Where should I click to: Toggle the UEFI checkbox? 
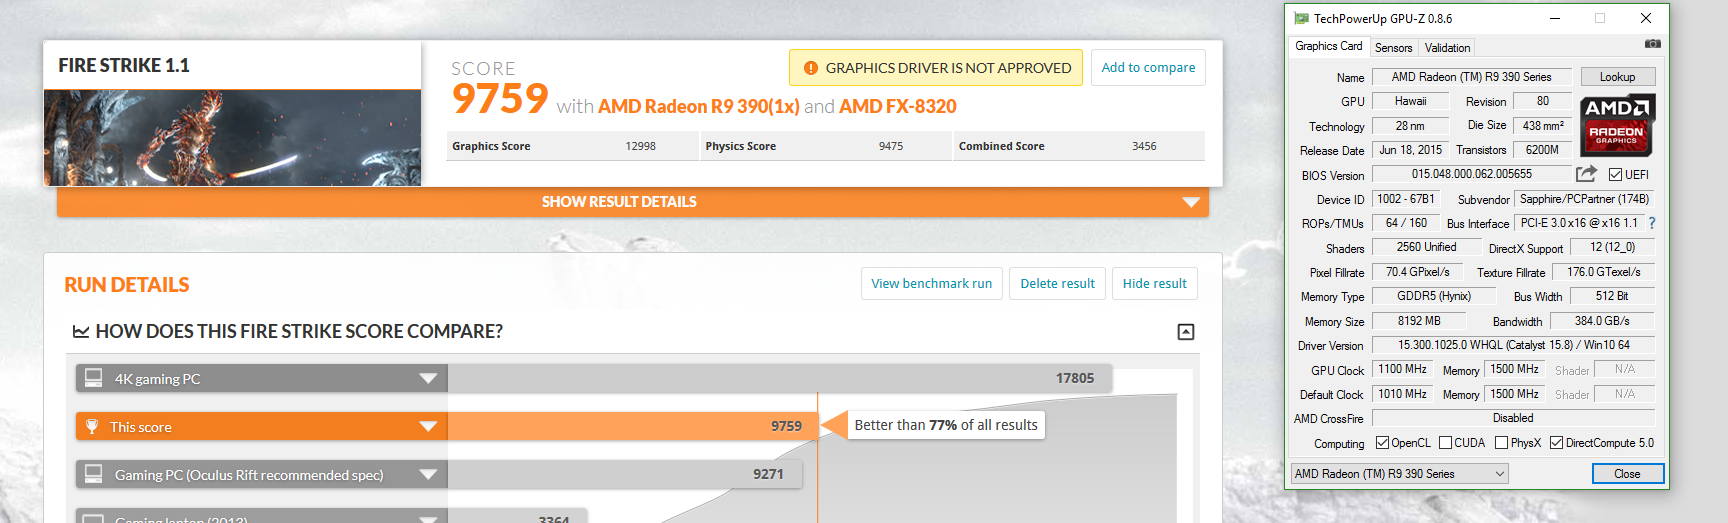pyautogui.click(x=1615, y=174)
